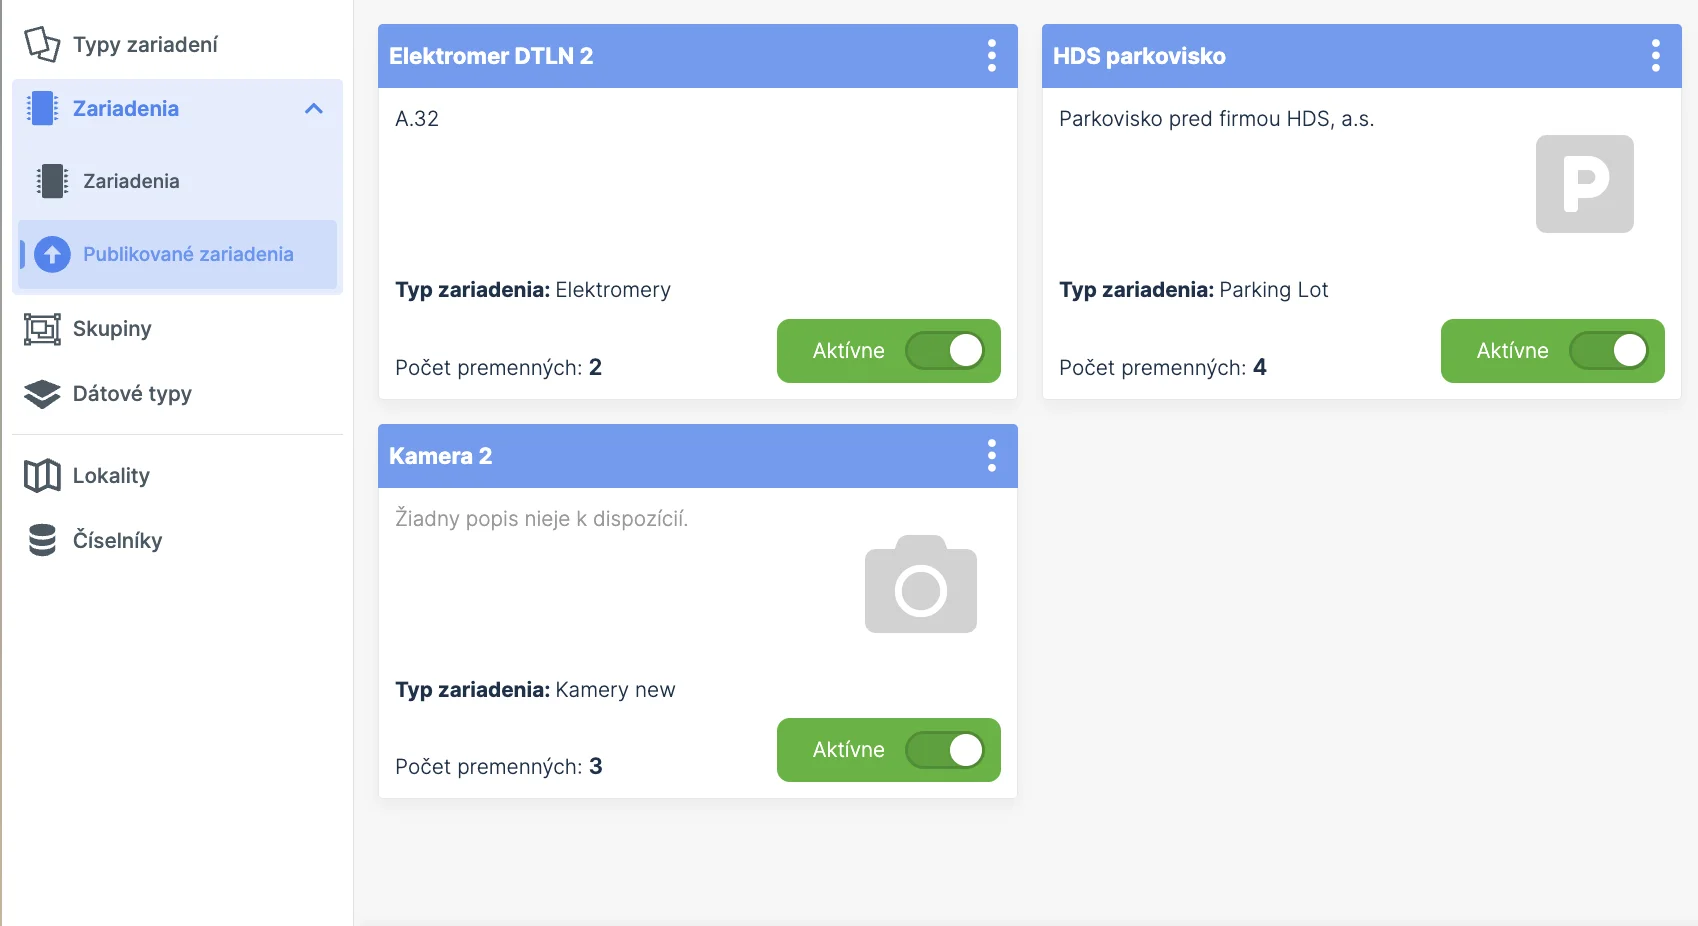Screen dimensions: 1698x926
Task: Click the Publikované zariadenia upload arrow icon
Action: coord(53,254)
